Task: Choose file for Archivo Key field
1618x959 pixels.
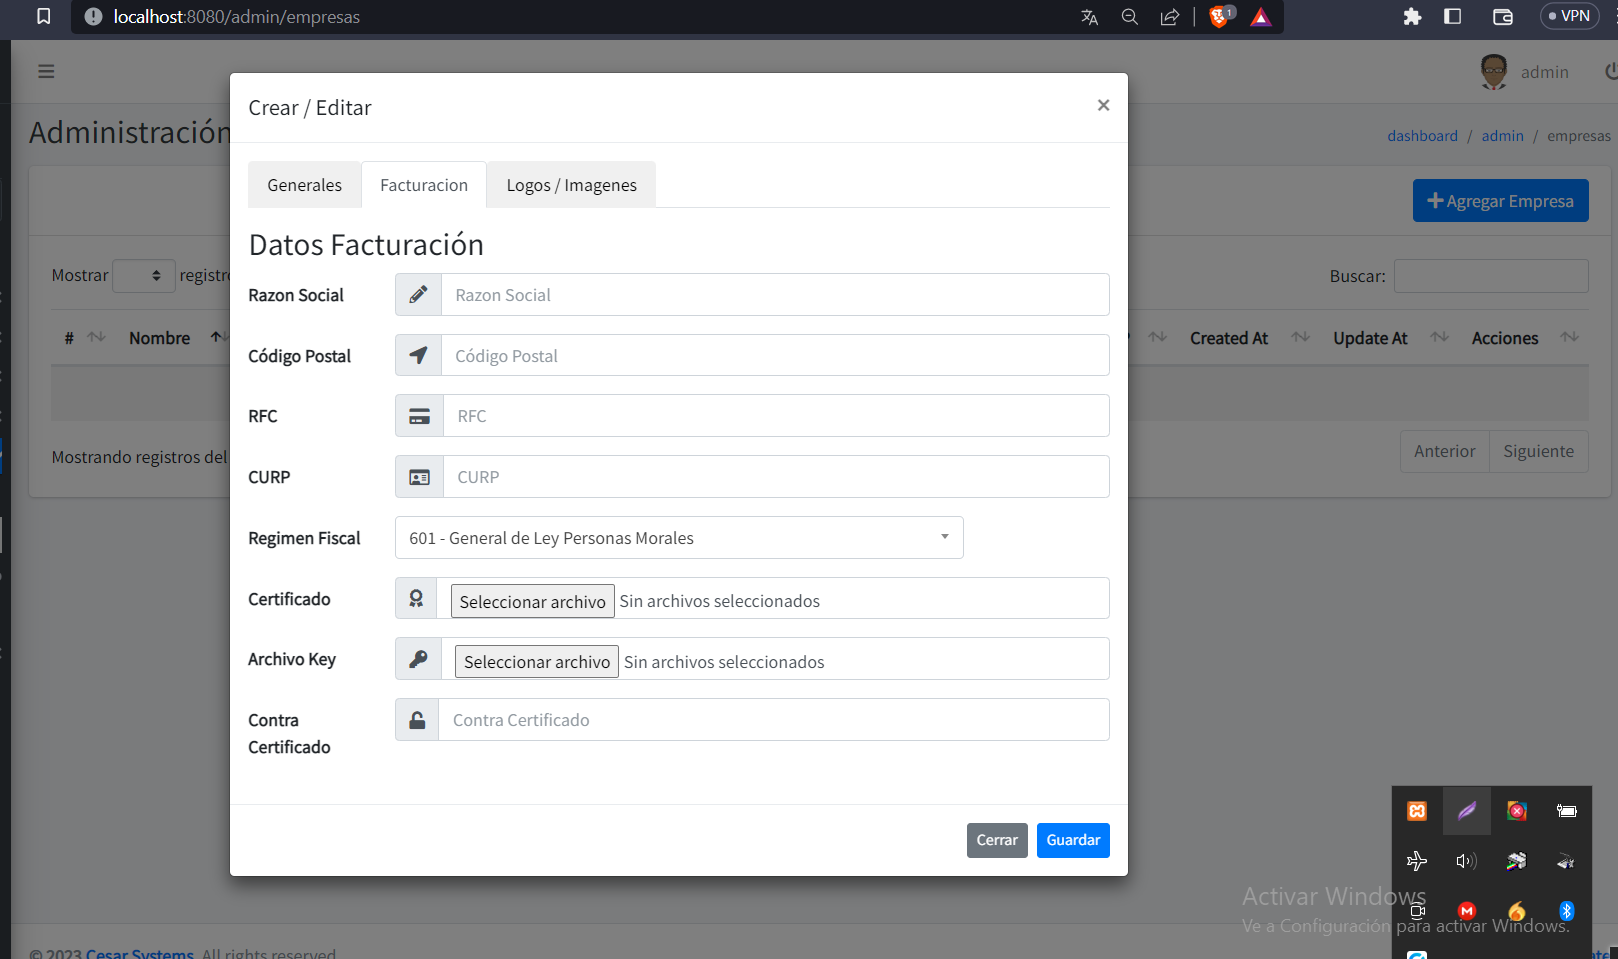Action: [x=536, y=662]
